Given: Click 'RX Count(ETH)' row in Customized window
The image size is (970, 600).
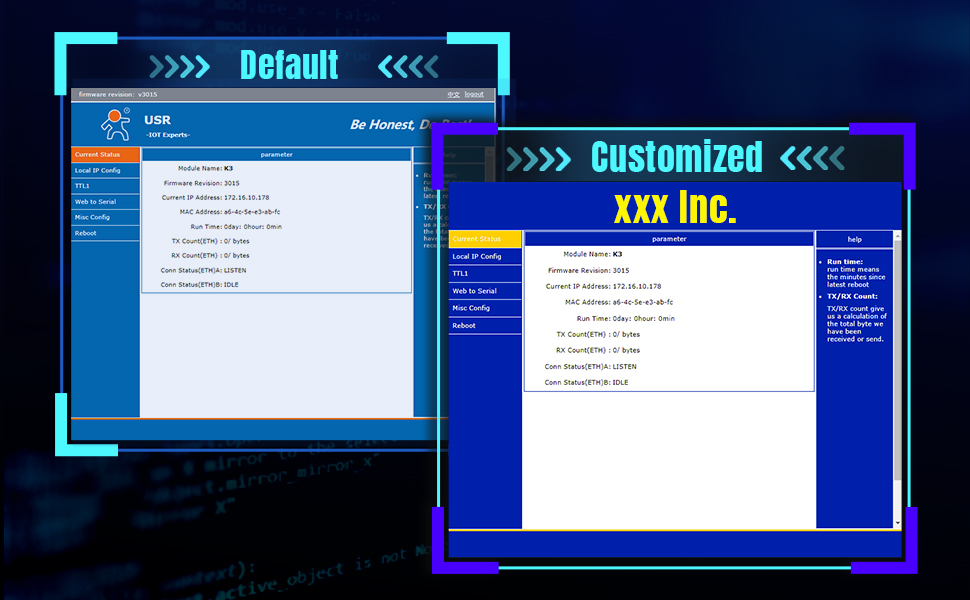Looking at the screenshot, I should 598,350.
